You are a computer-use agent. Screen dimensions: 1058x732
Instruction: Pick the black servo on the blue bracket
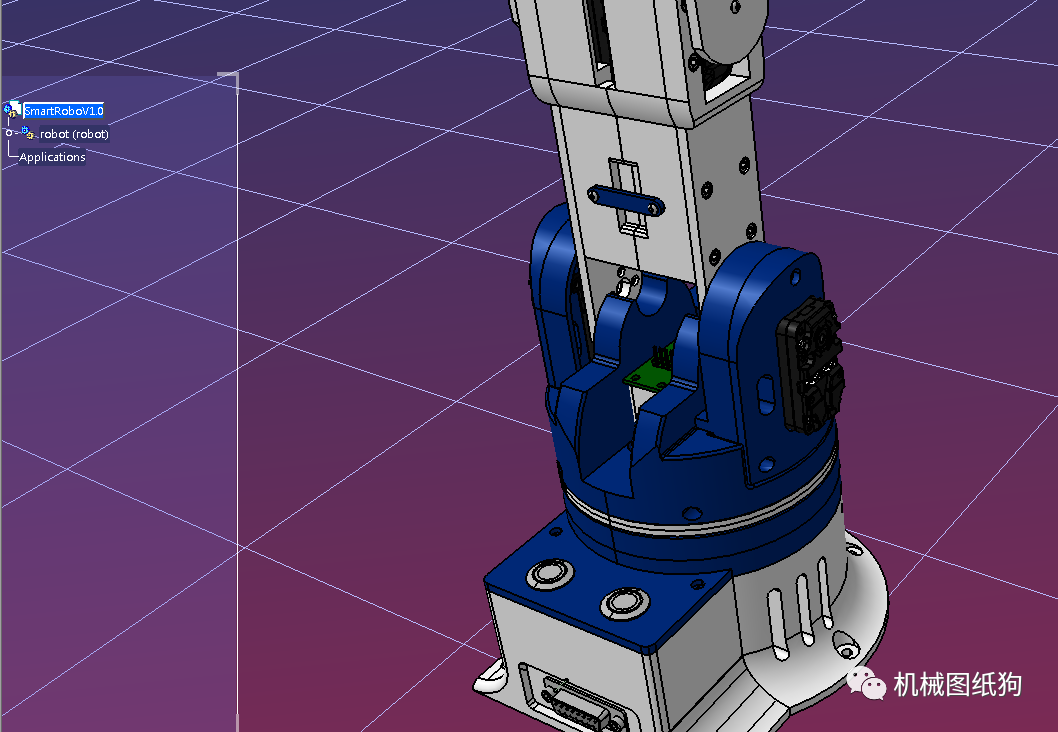point(811,364)
